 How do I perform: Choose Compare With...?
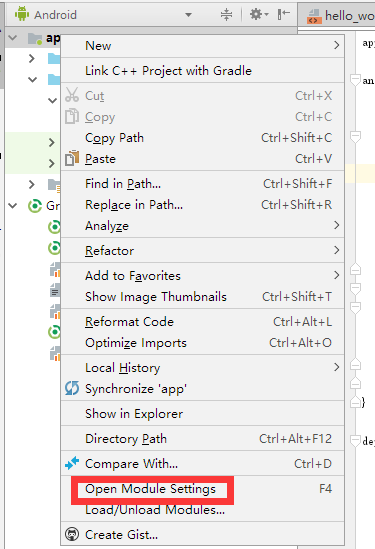coord(202,464)
